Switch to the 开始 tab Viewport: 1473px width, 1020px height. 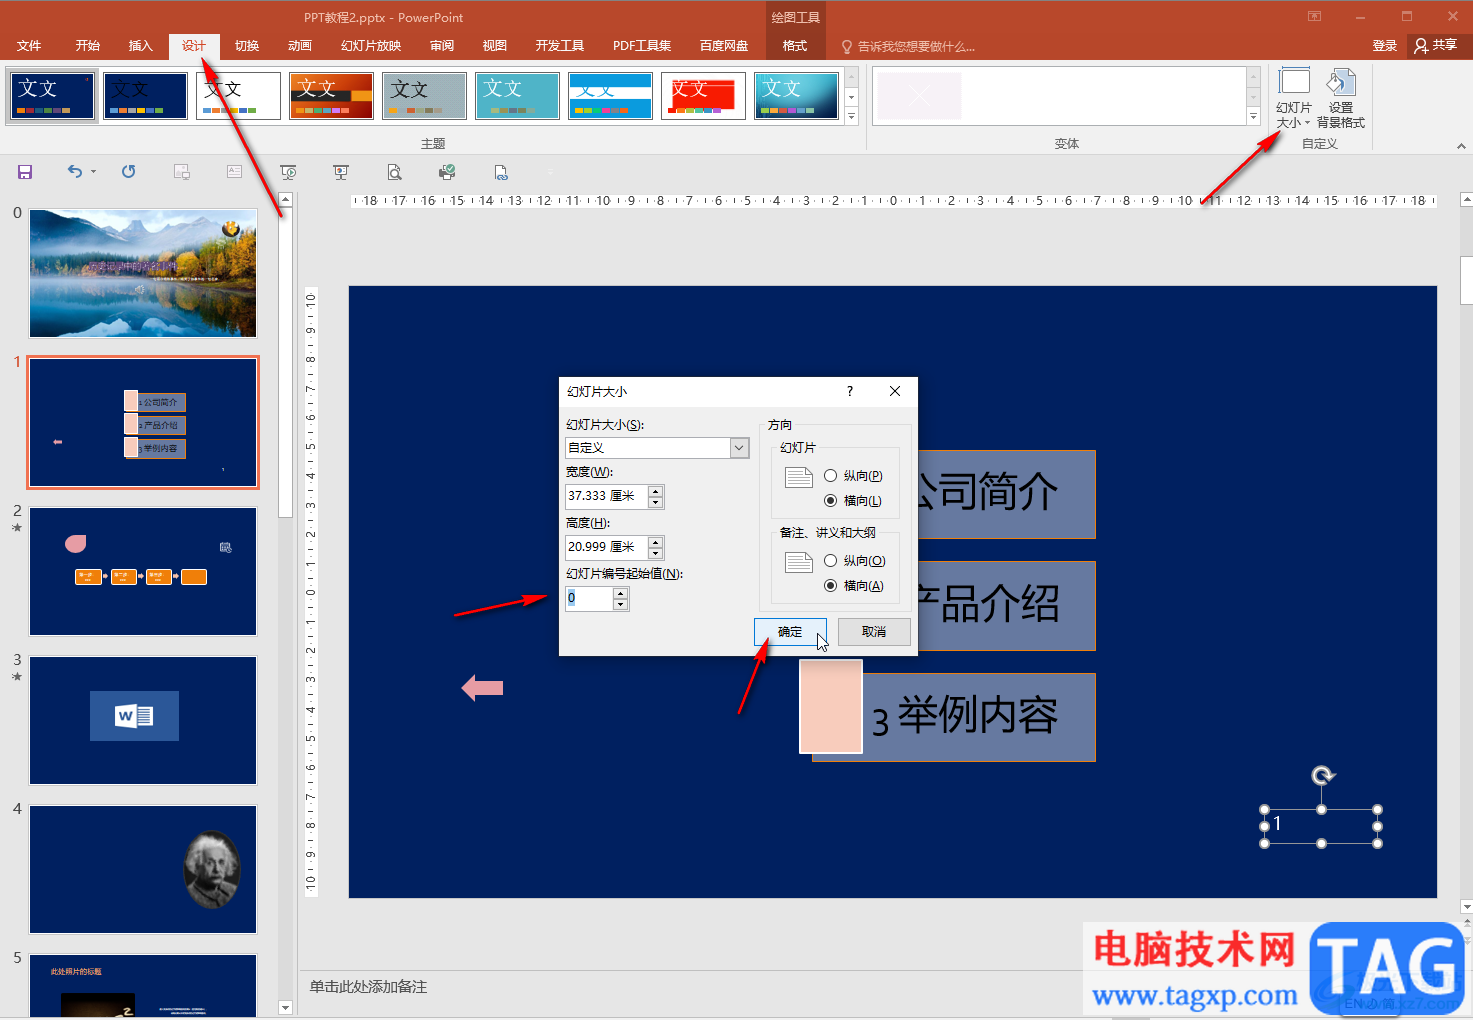(88, 46)
